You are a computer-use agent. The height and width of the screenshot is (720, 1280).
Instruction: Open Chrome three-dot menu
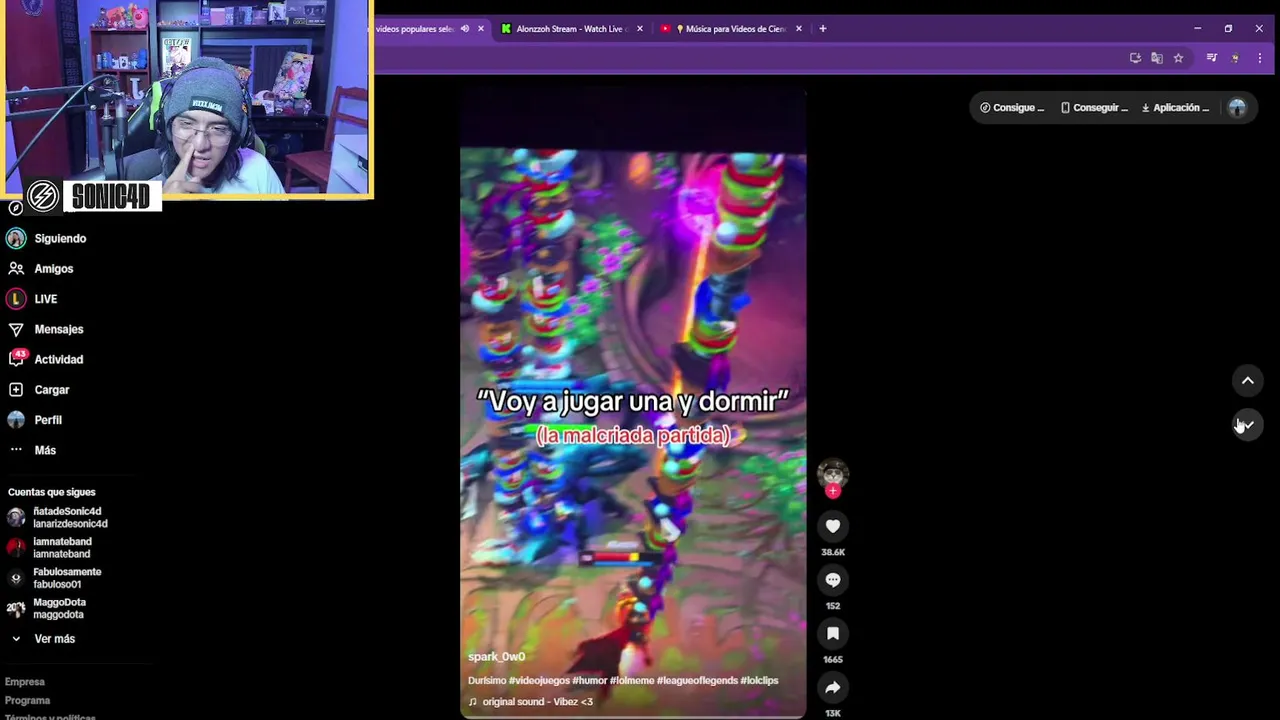[1259, 58]
